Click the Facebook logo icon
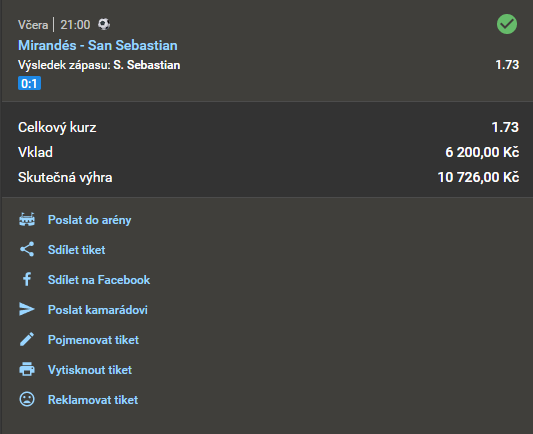533x434 pixels. point(27,279)
